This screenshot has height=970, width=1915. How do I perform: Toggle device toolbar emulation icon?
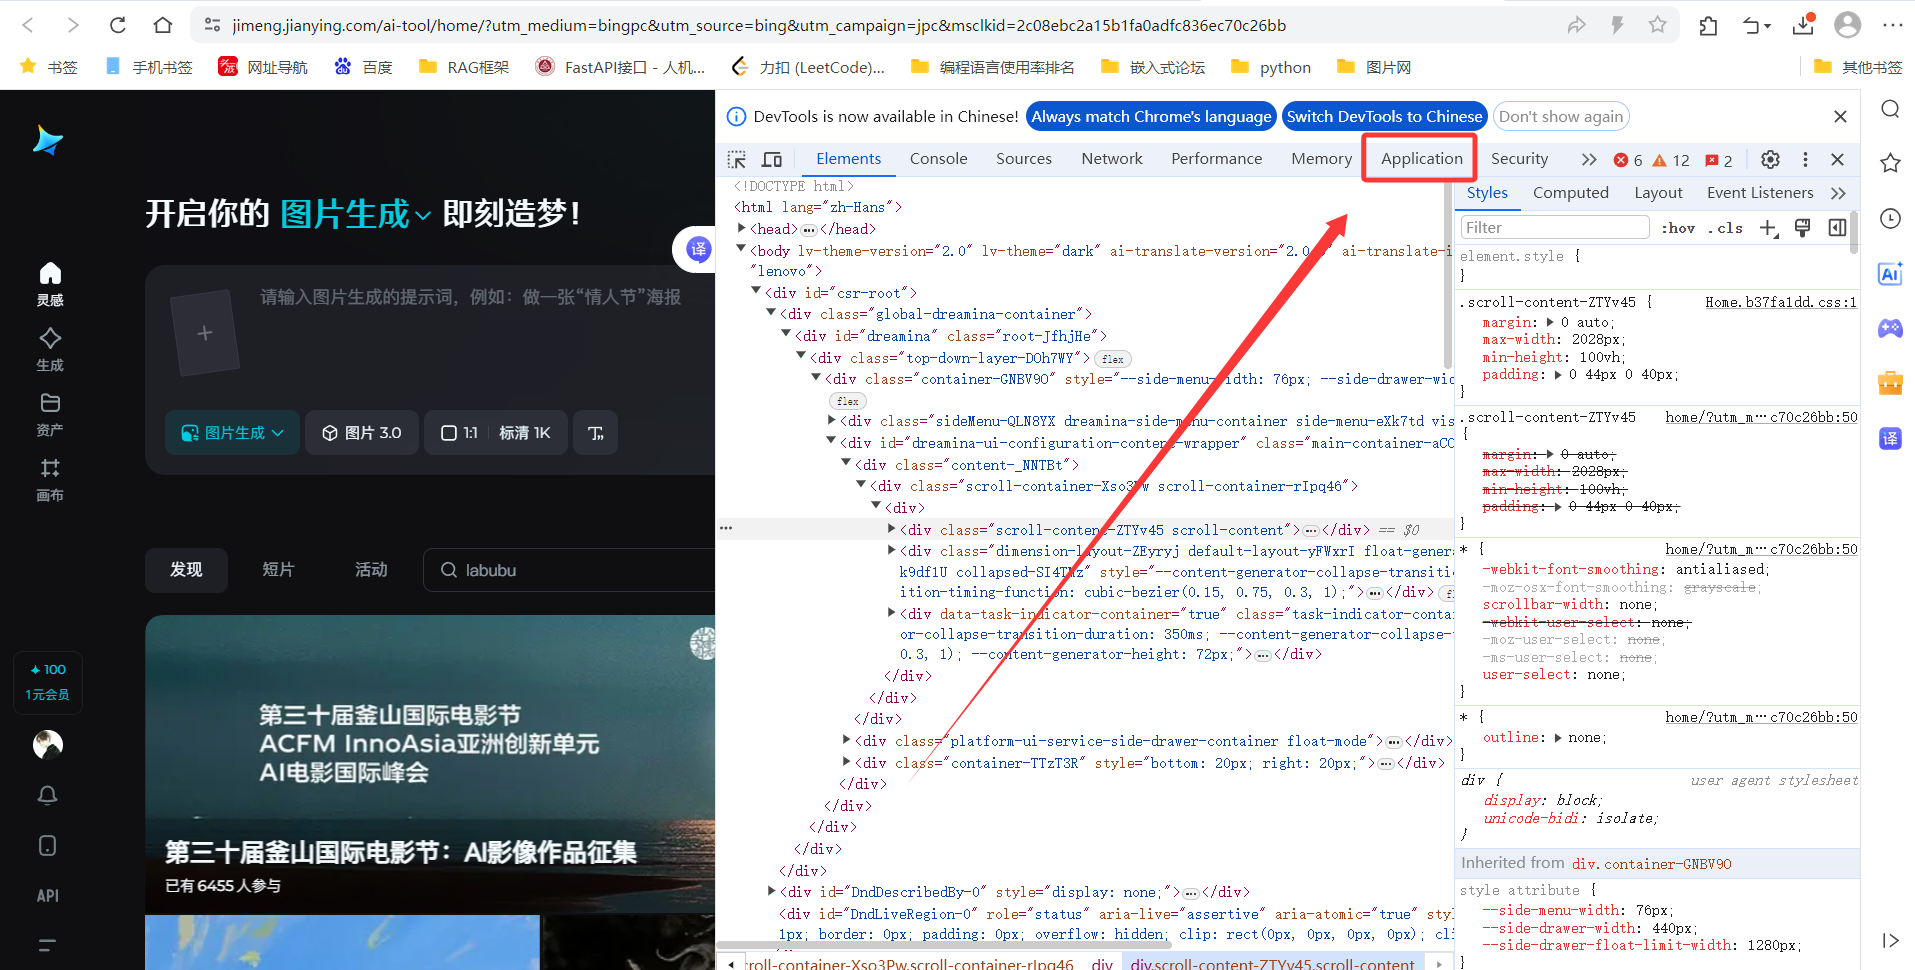[x=772, y=159]
